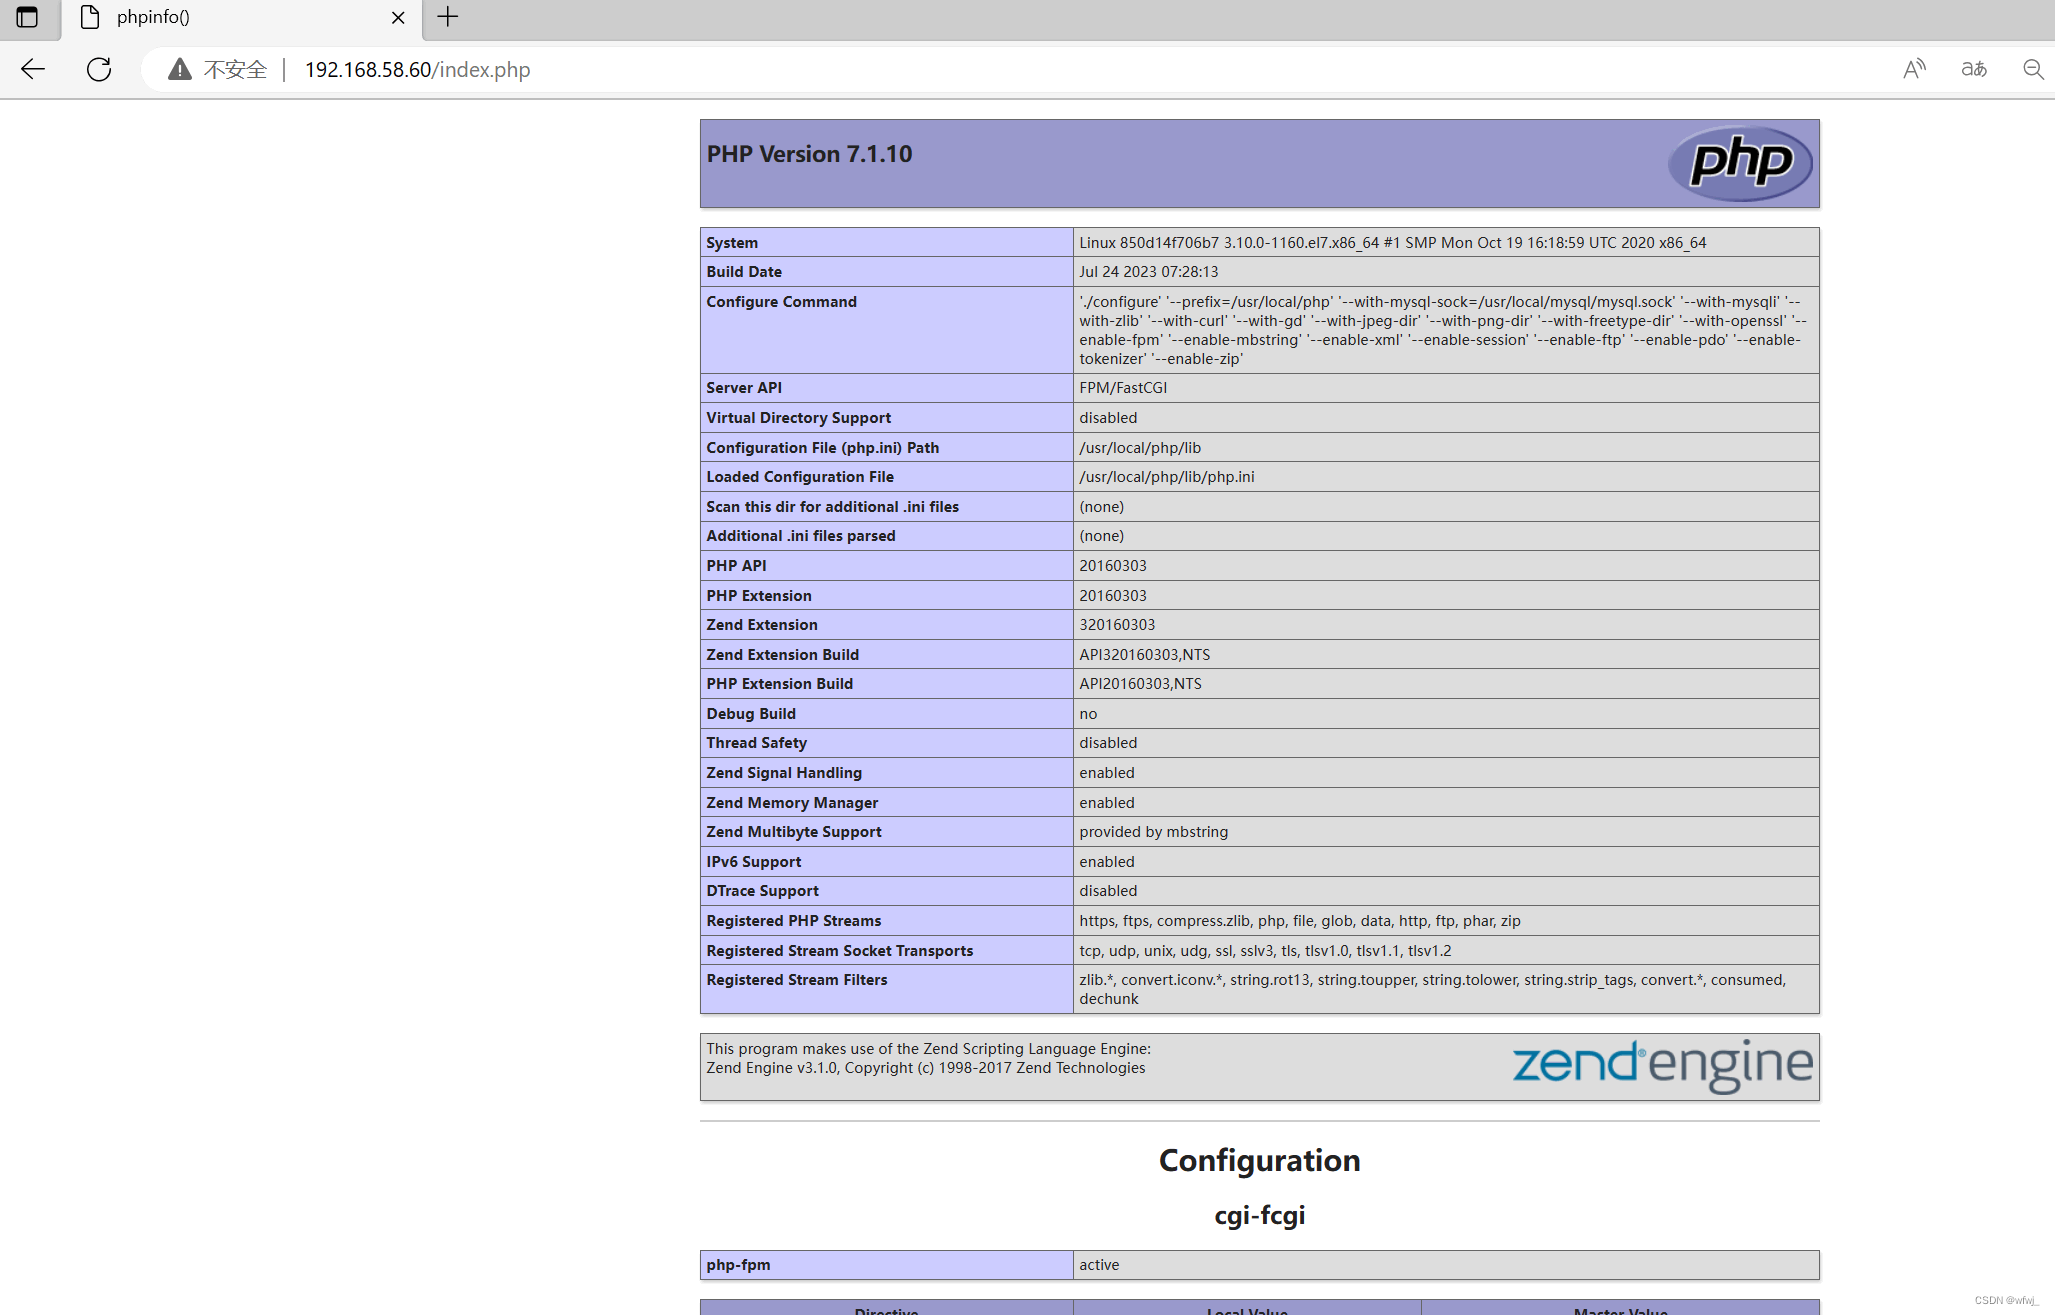Click the Zend Engine v3.1.0 copyright text
2055x1315 pixels.
[x=925, y=1068]
